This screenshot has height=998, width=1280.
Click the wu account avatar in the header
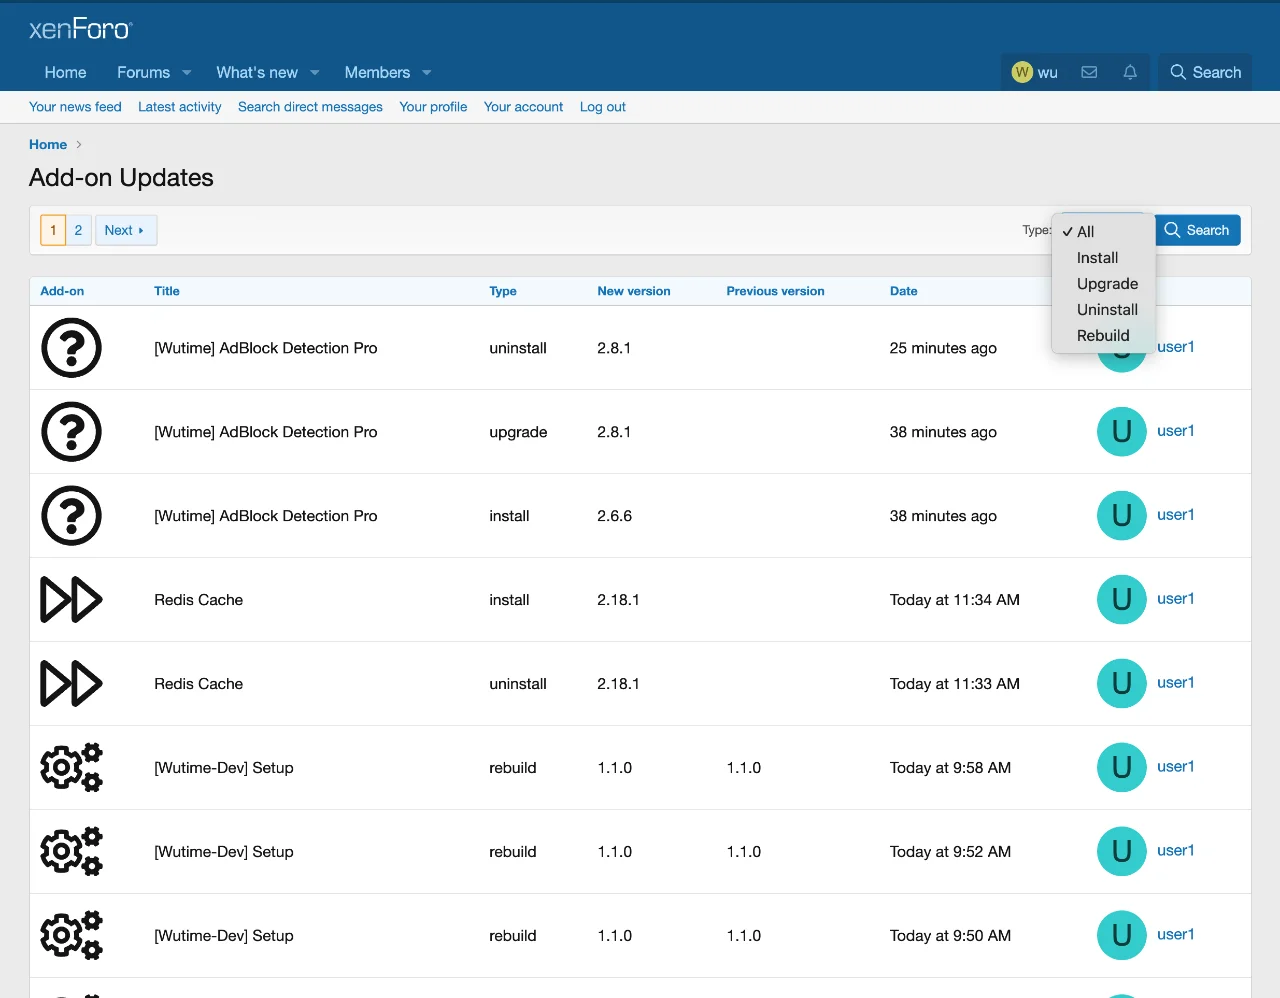1022,72
